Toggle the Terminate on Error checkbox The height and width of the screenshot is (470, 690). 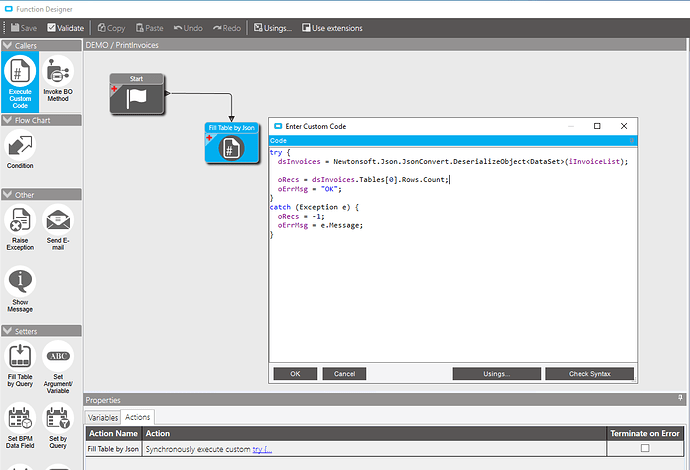644,449
